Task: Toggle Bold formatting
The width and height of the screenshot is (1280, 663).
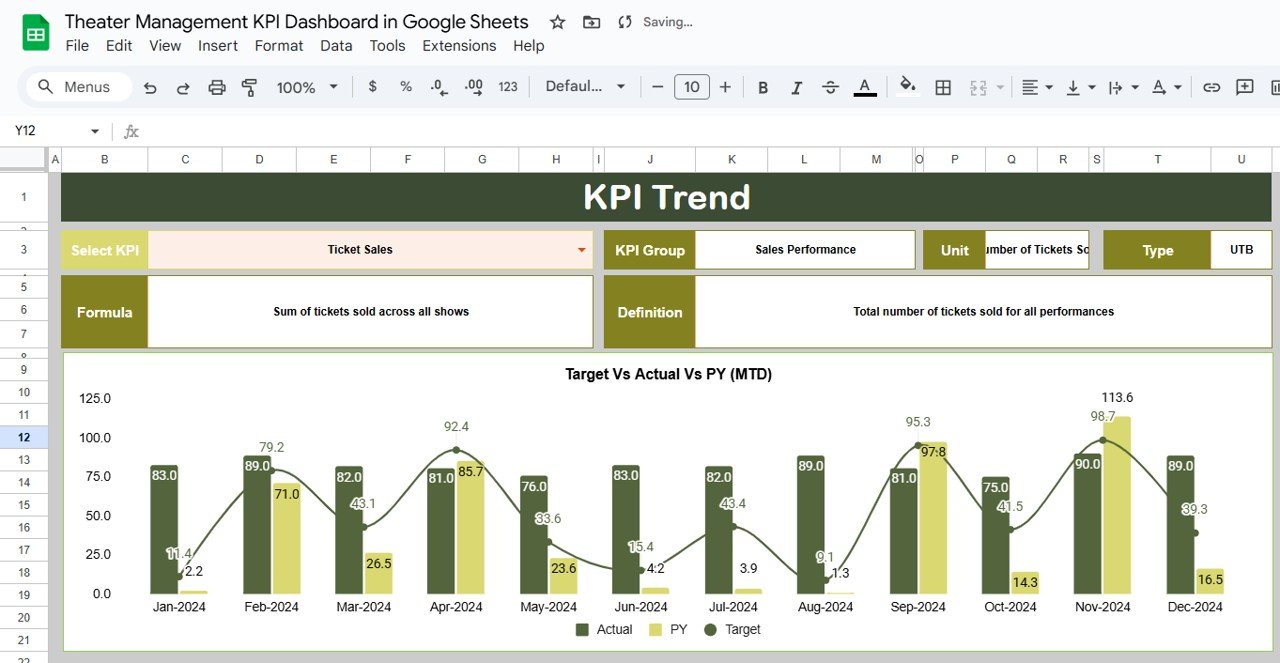Action: click(763, 88)
